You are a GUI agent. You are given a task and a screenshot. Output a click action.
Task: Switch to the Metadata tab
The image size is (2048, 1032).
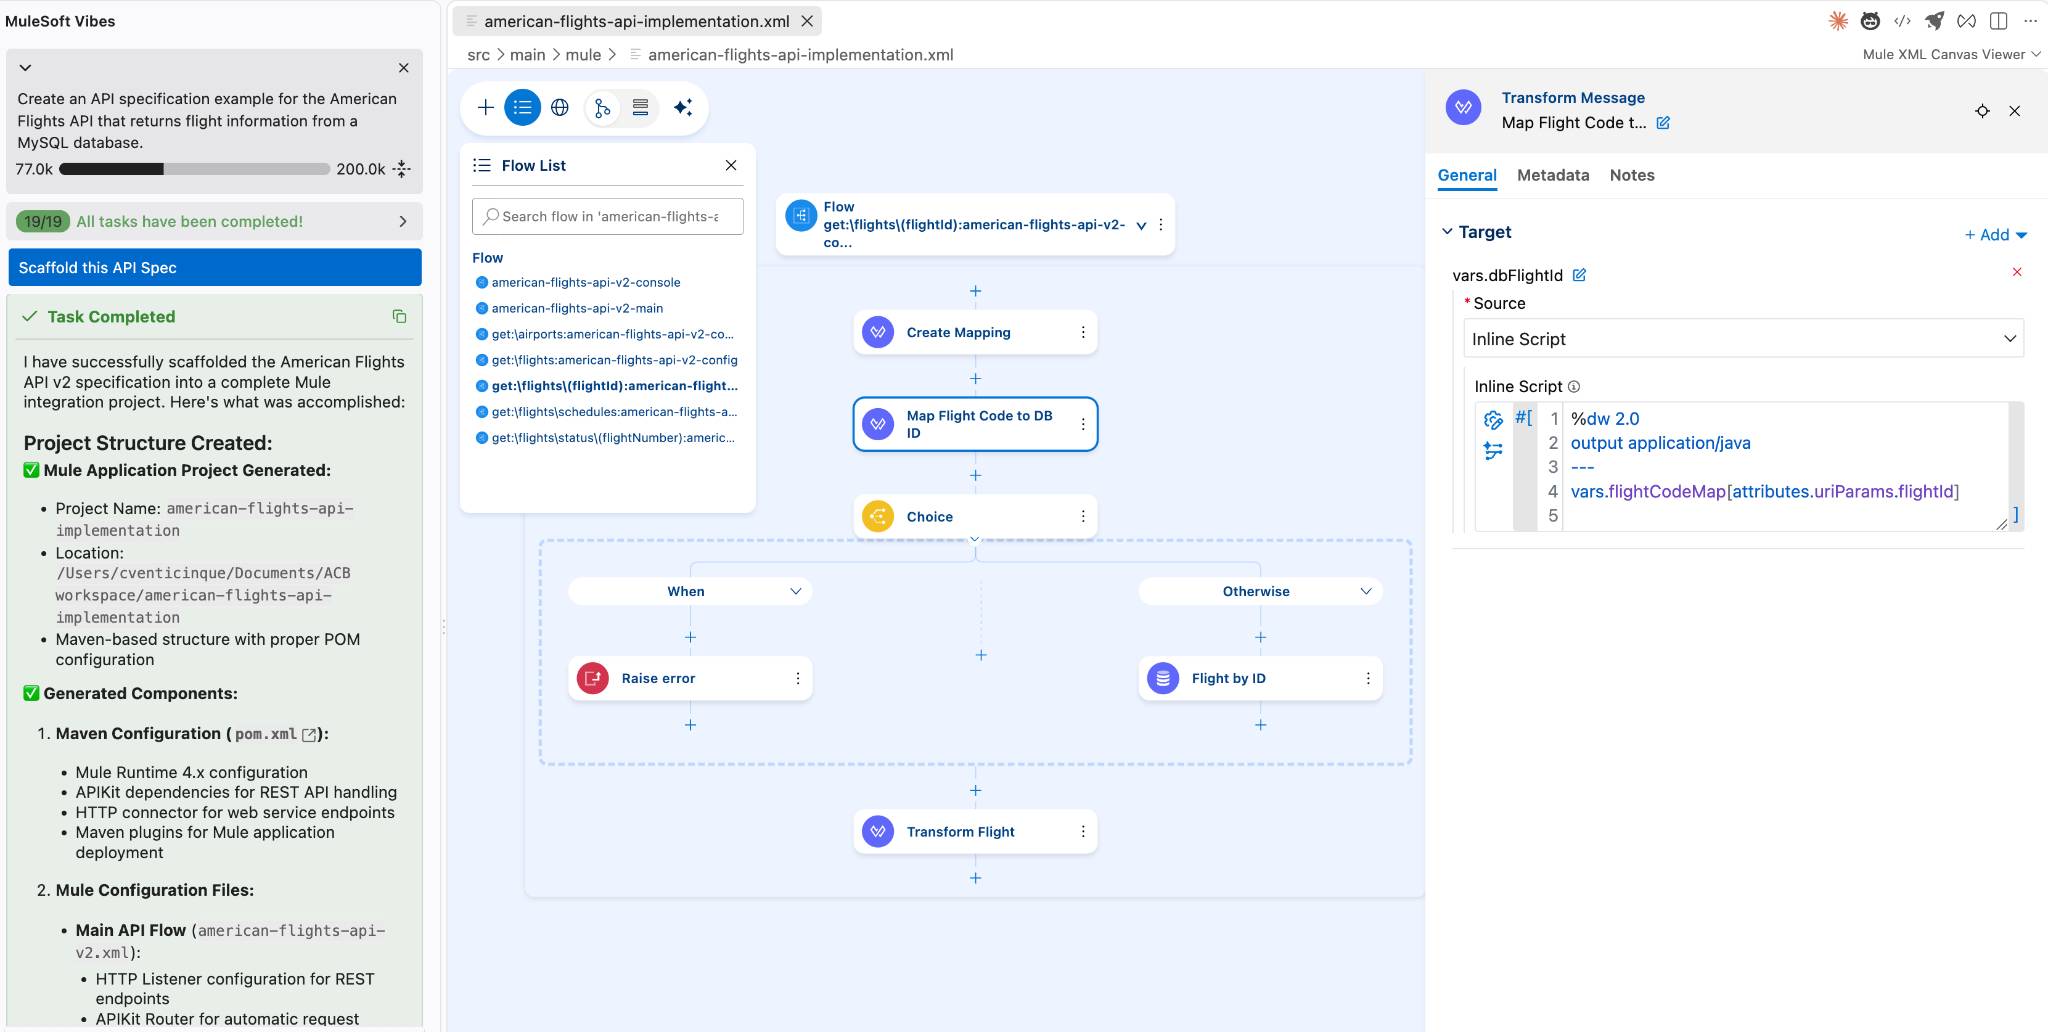pyautogui.click(x=1552, y=175)
